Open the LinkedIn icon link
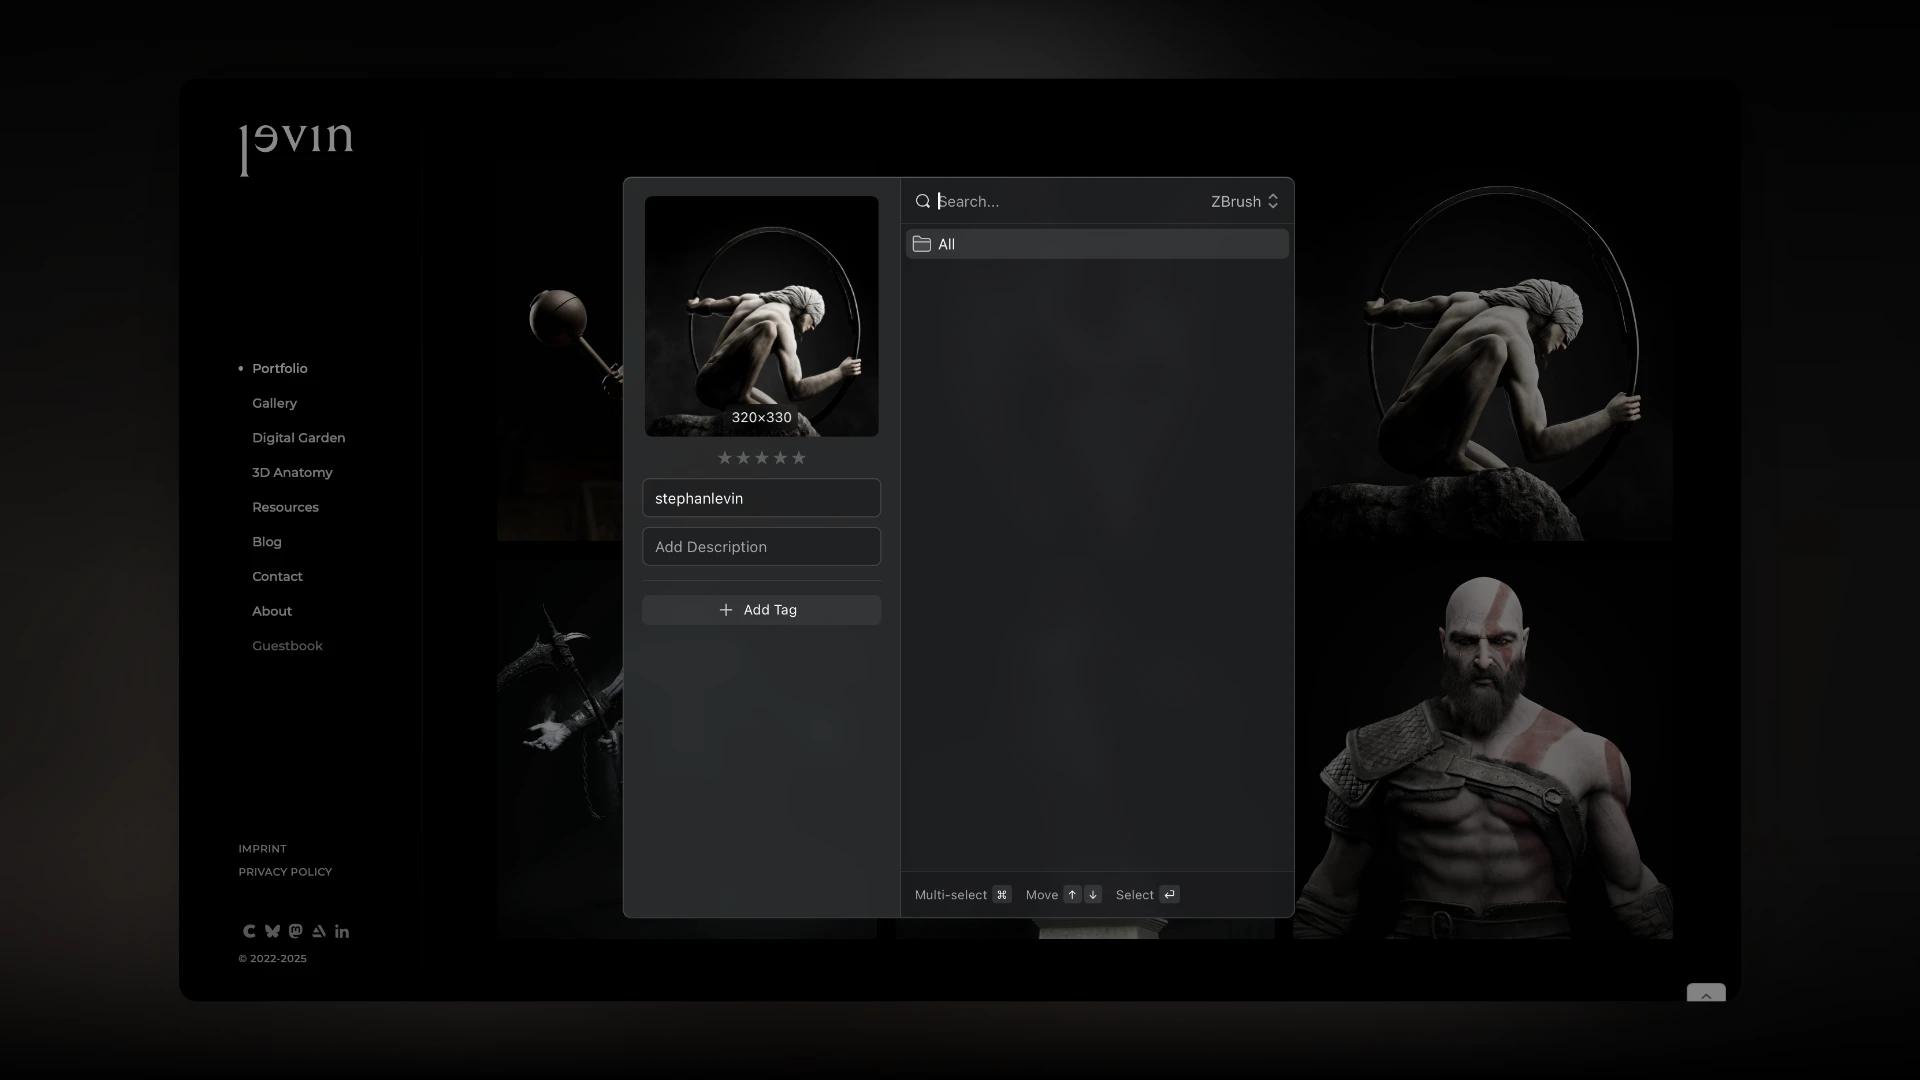 point(342,931)
